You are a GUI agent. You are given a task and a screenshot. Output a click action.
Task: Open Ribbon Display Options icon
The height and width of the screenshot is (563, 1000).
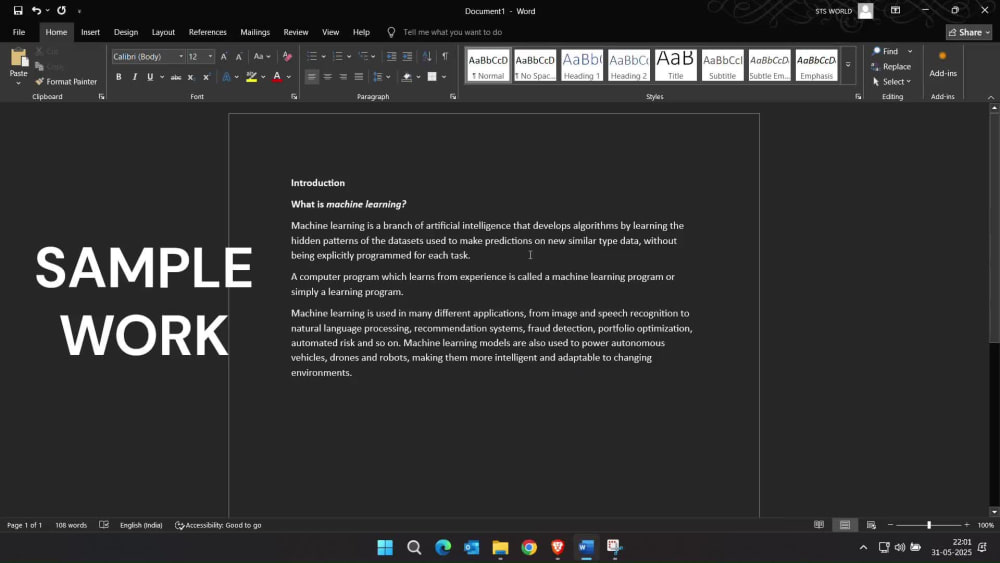click(x=895, y=10)
